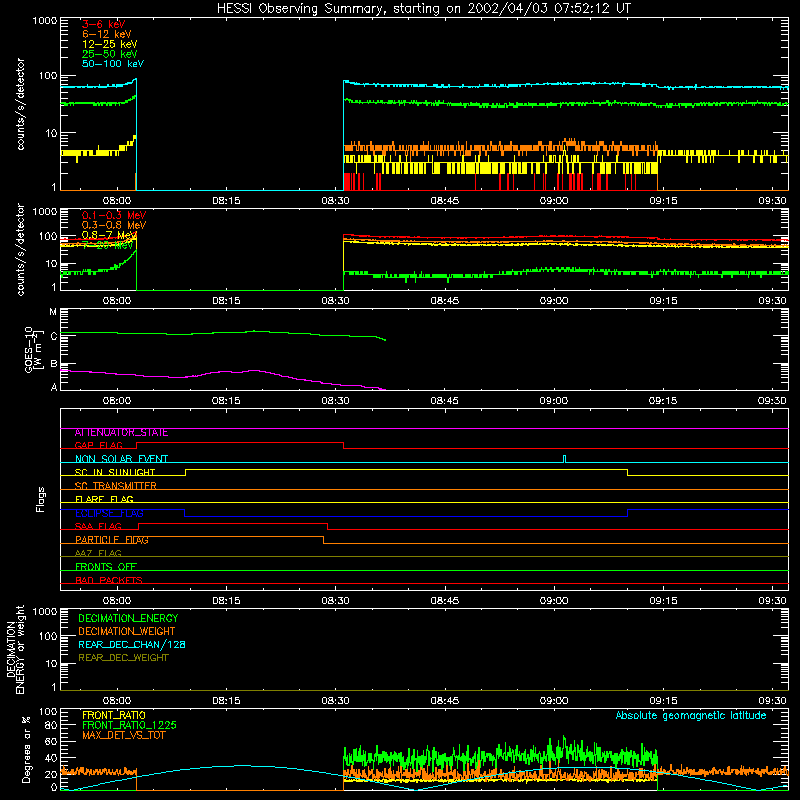Select the FLARE_FLAG label
This screenshot has height=800, width=800.
pyautogui.click(x=104, y=499)
